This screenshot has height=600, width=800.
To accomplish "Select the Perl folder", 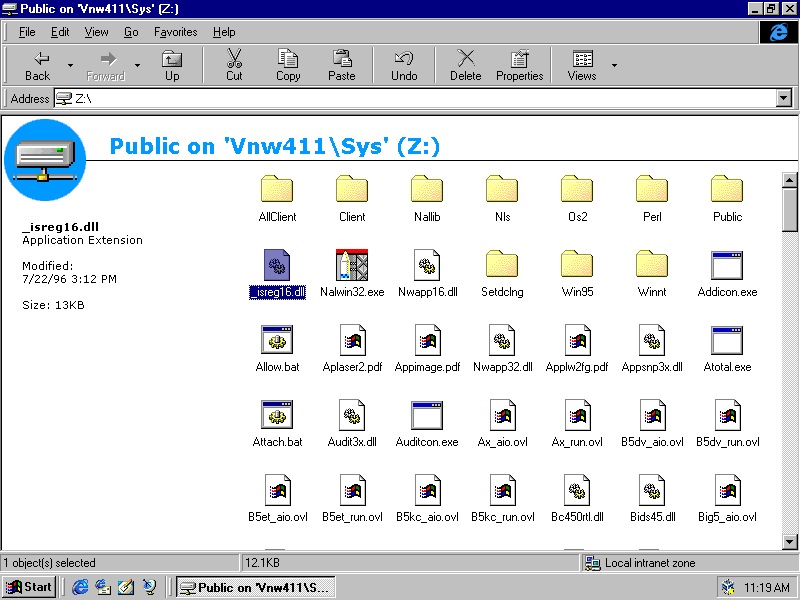I will 652,199.
